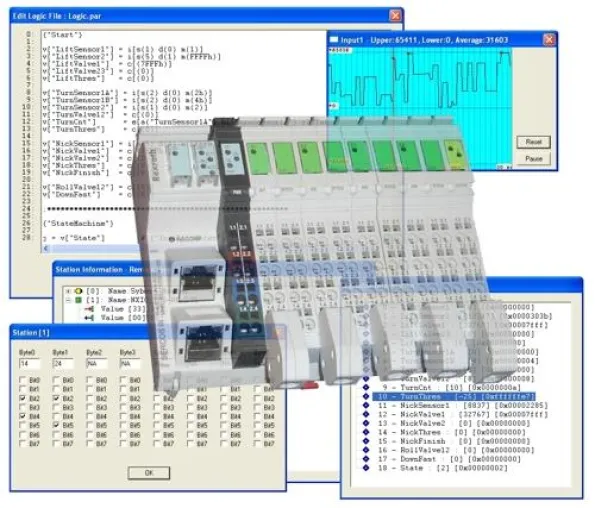Click OK in the Station [1] dialog
Screen dimensions: 595x508
149,473
